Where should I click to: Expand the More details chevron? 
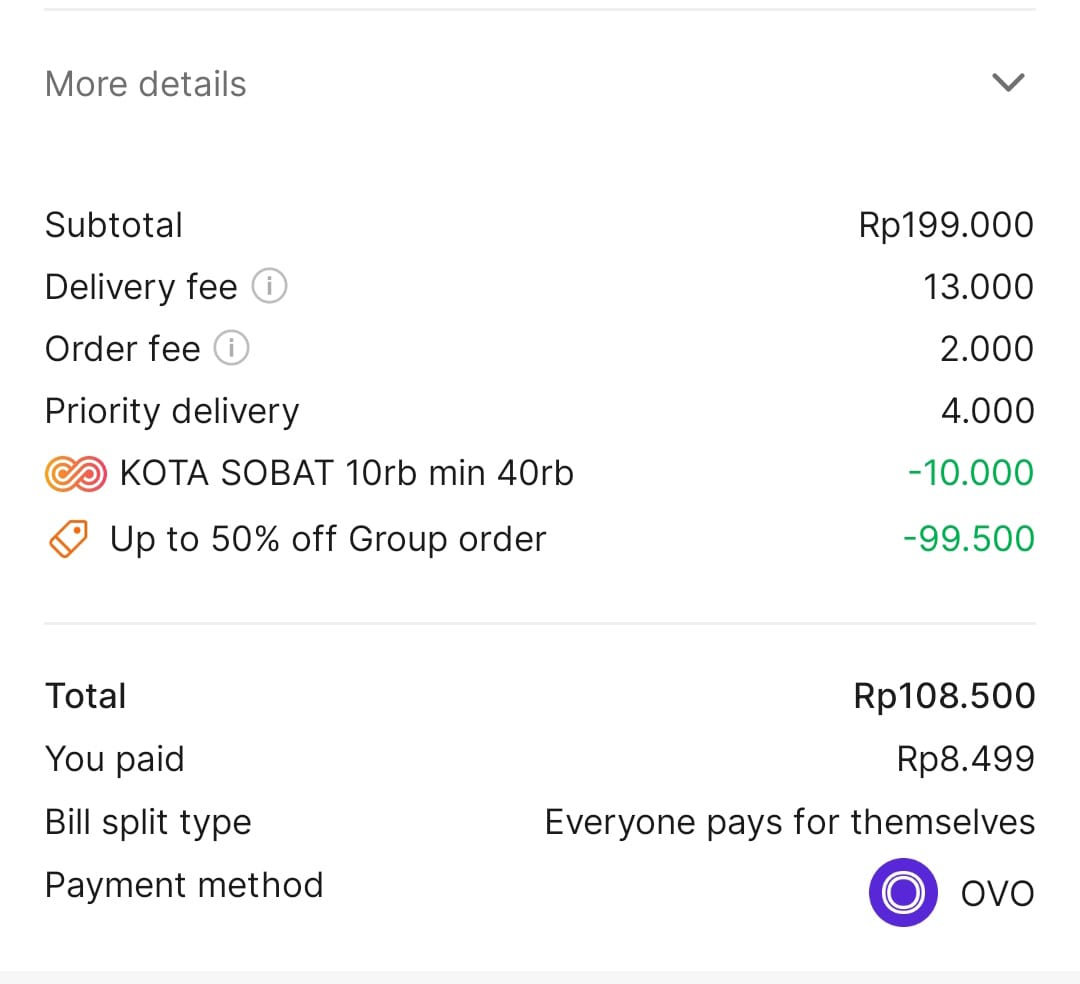pyautogui.click(x=1008, y=83)
